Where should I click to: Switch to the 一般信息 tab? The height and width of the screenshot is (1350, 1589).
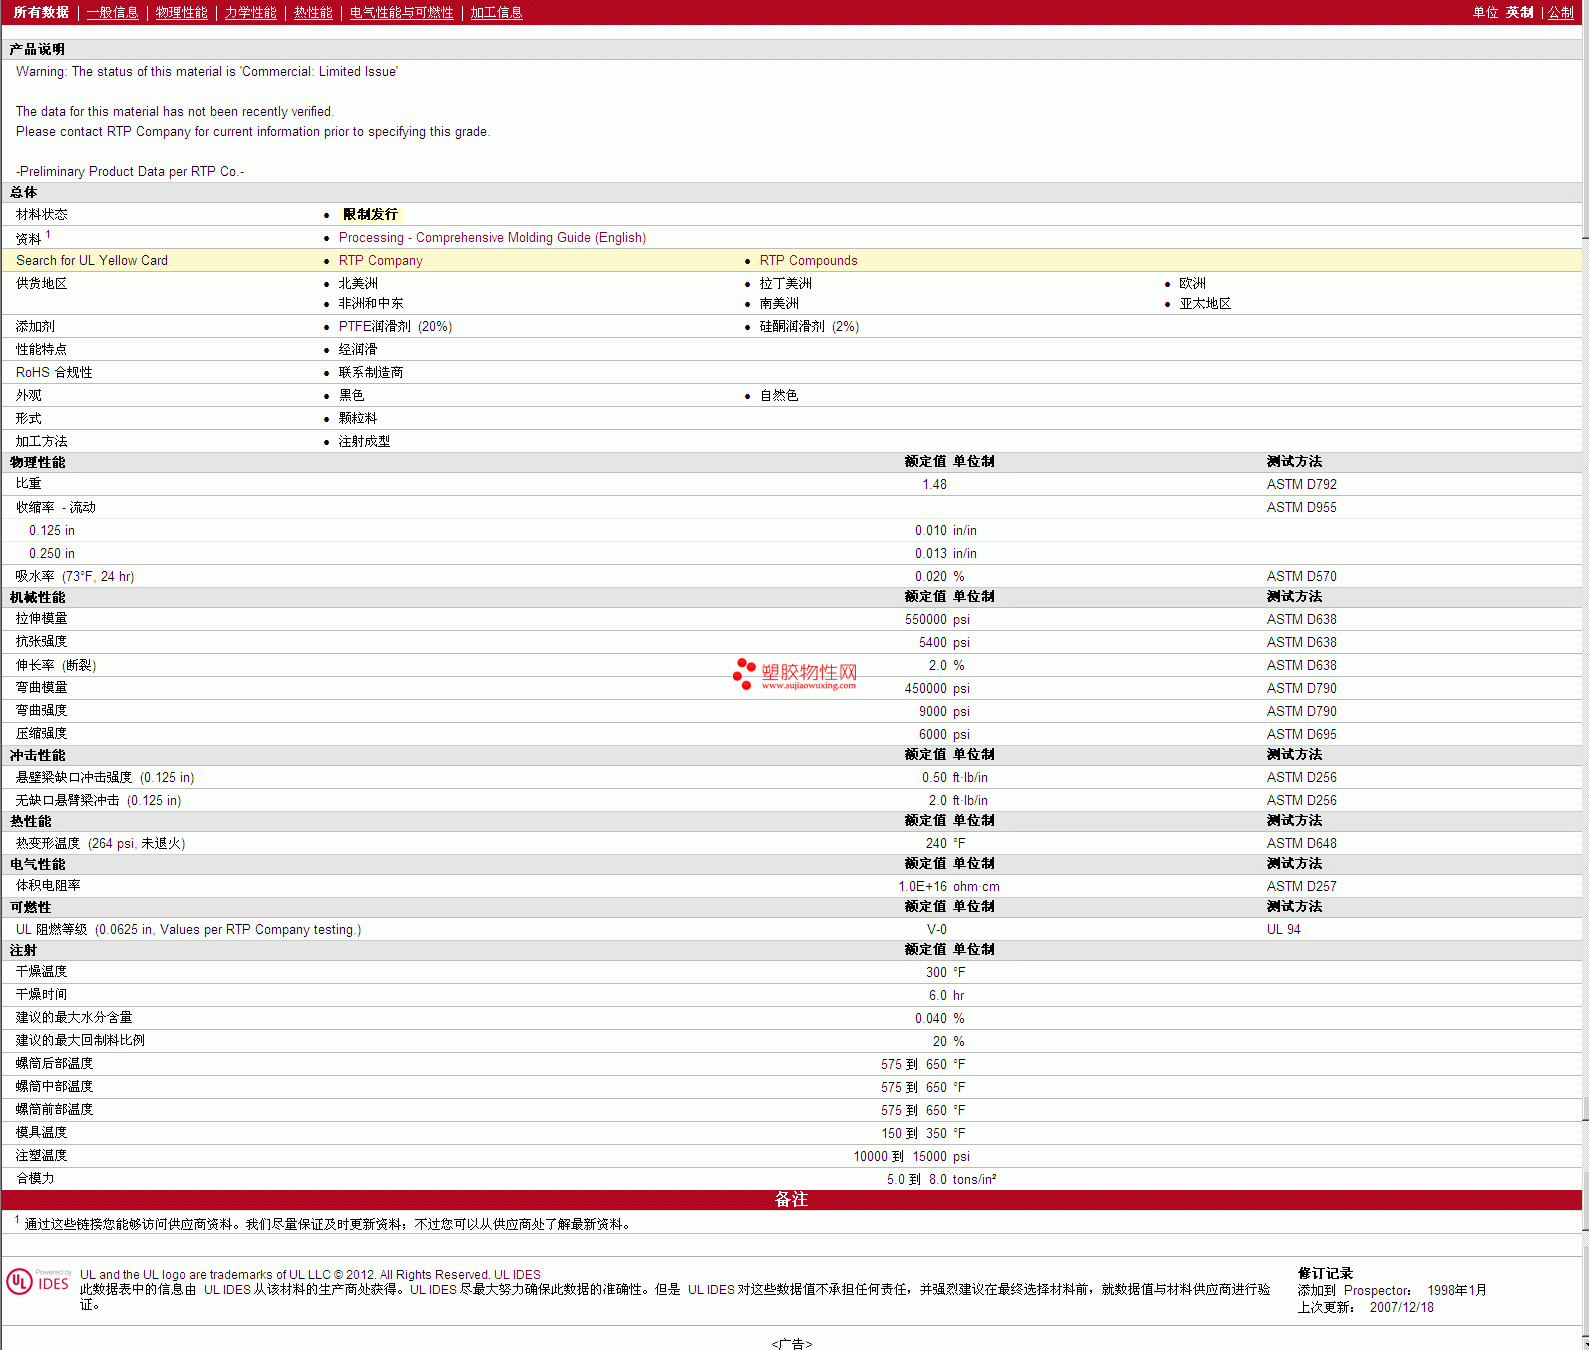tap(112, 12)
